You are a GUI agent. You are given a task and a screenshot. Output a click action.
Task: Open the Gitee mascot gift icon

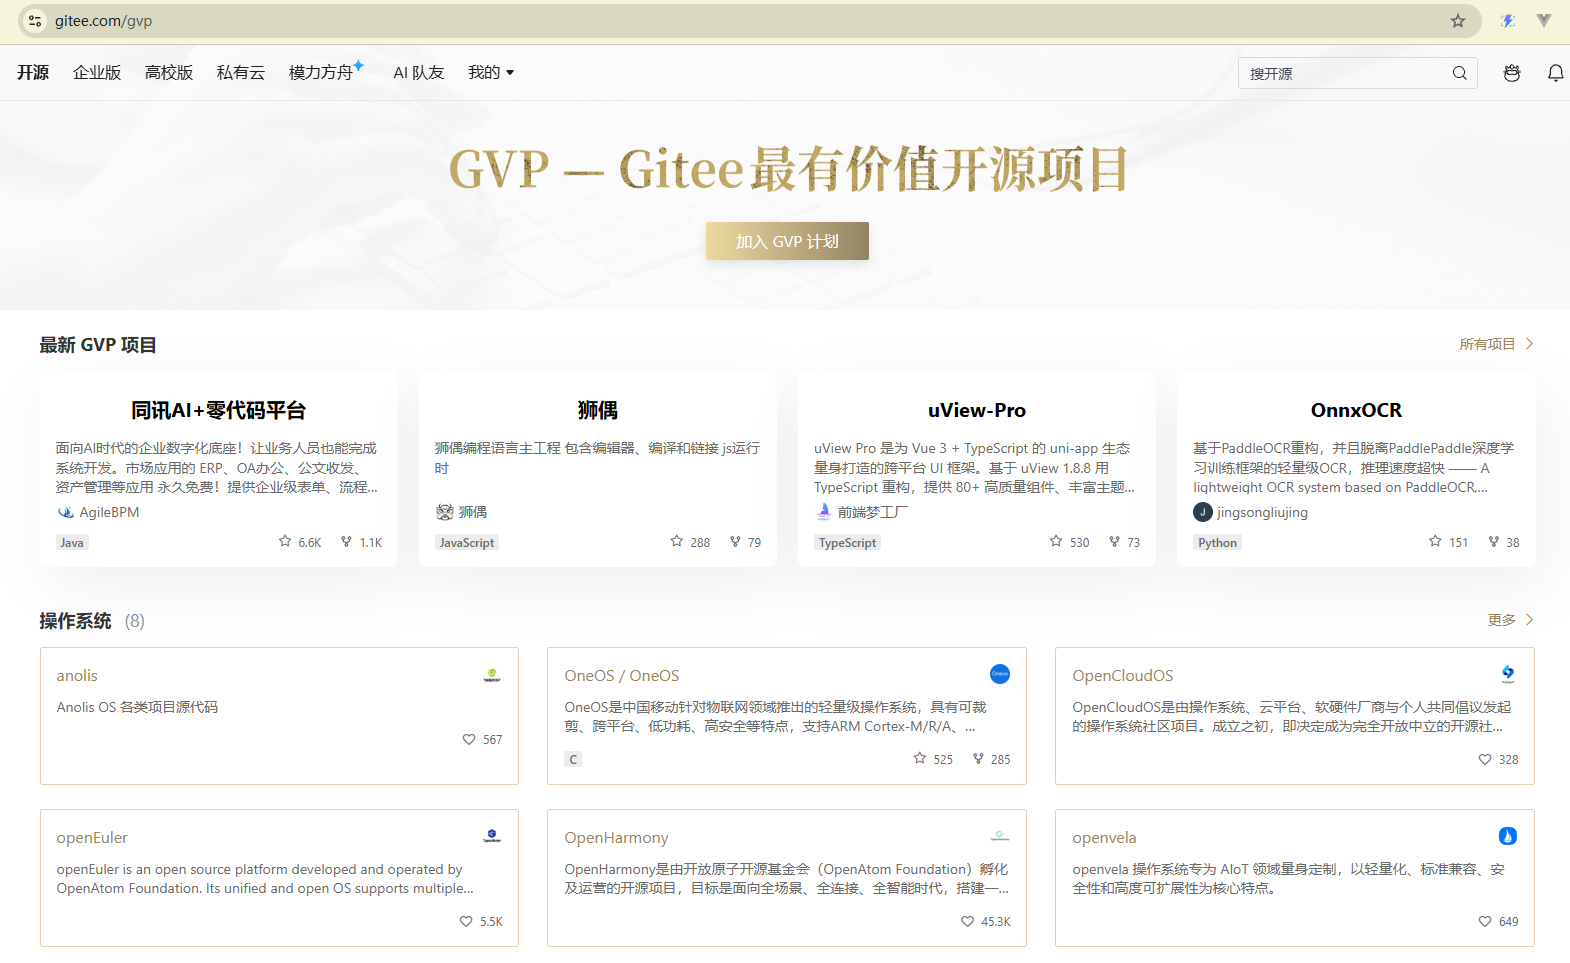pos(1512,73)
